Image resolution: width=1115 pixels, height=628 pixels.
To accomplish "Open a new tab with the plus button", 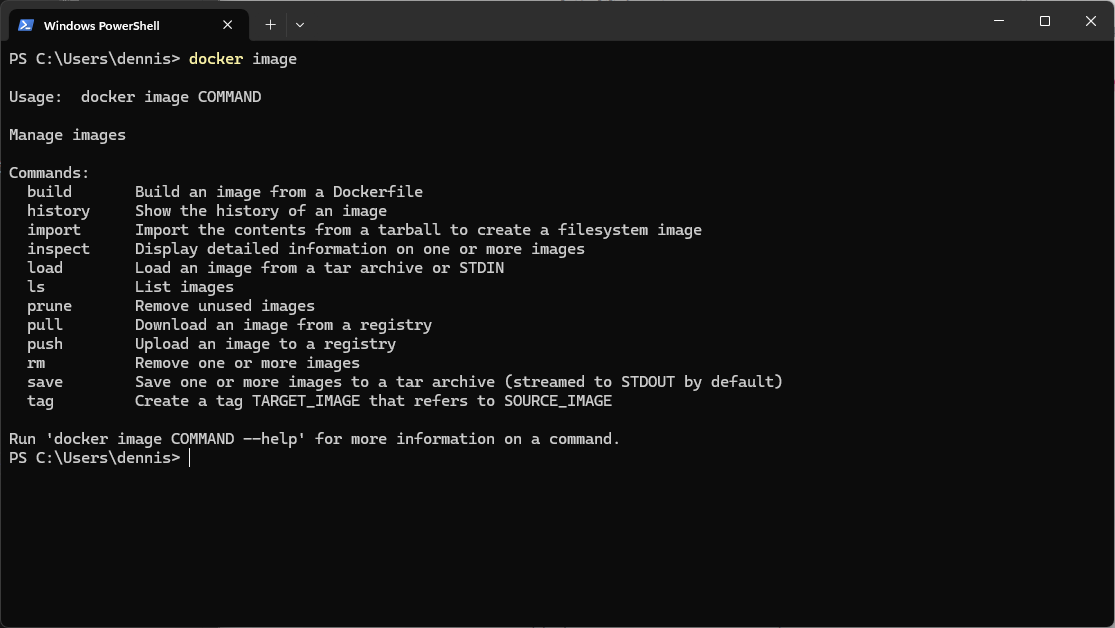I will (269, 24).
